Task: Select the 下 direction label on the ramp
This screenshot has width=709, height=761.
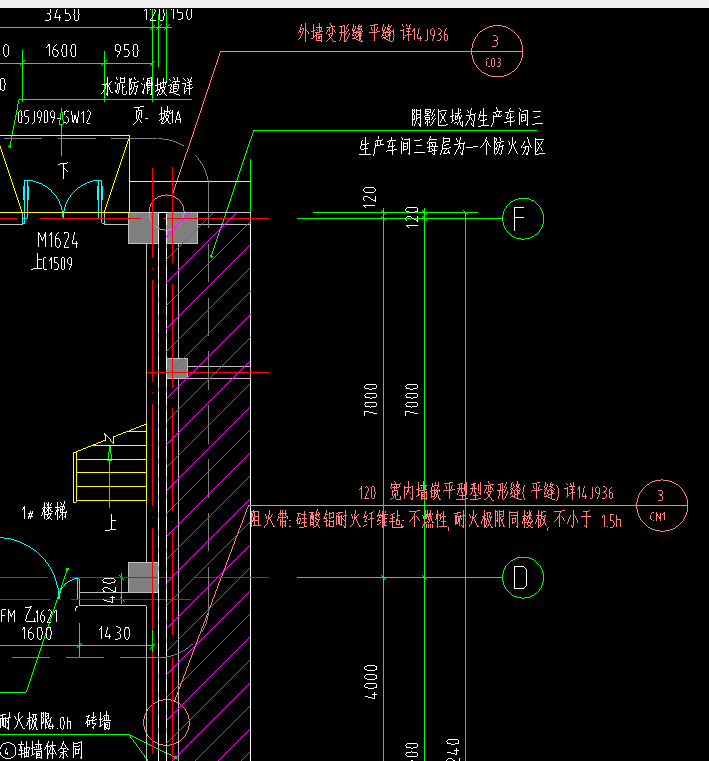Action: [64, 171]
